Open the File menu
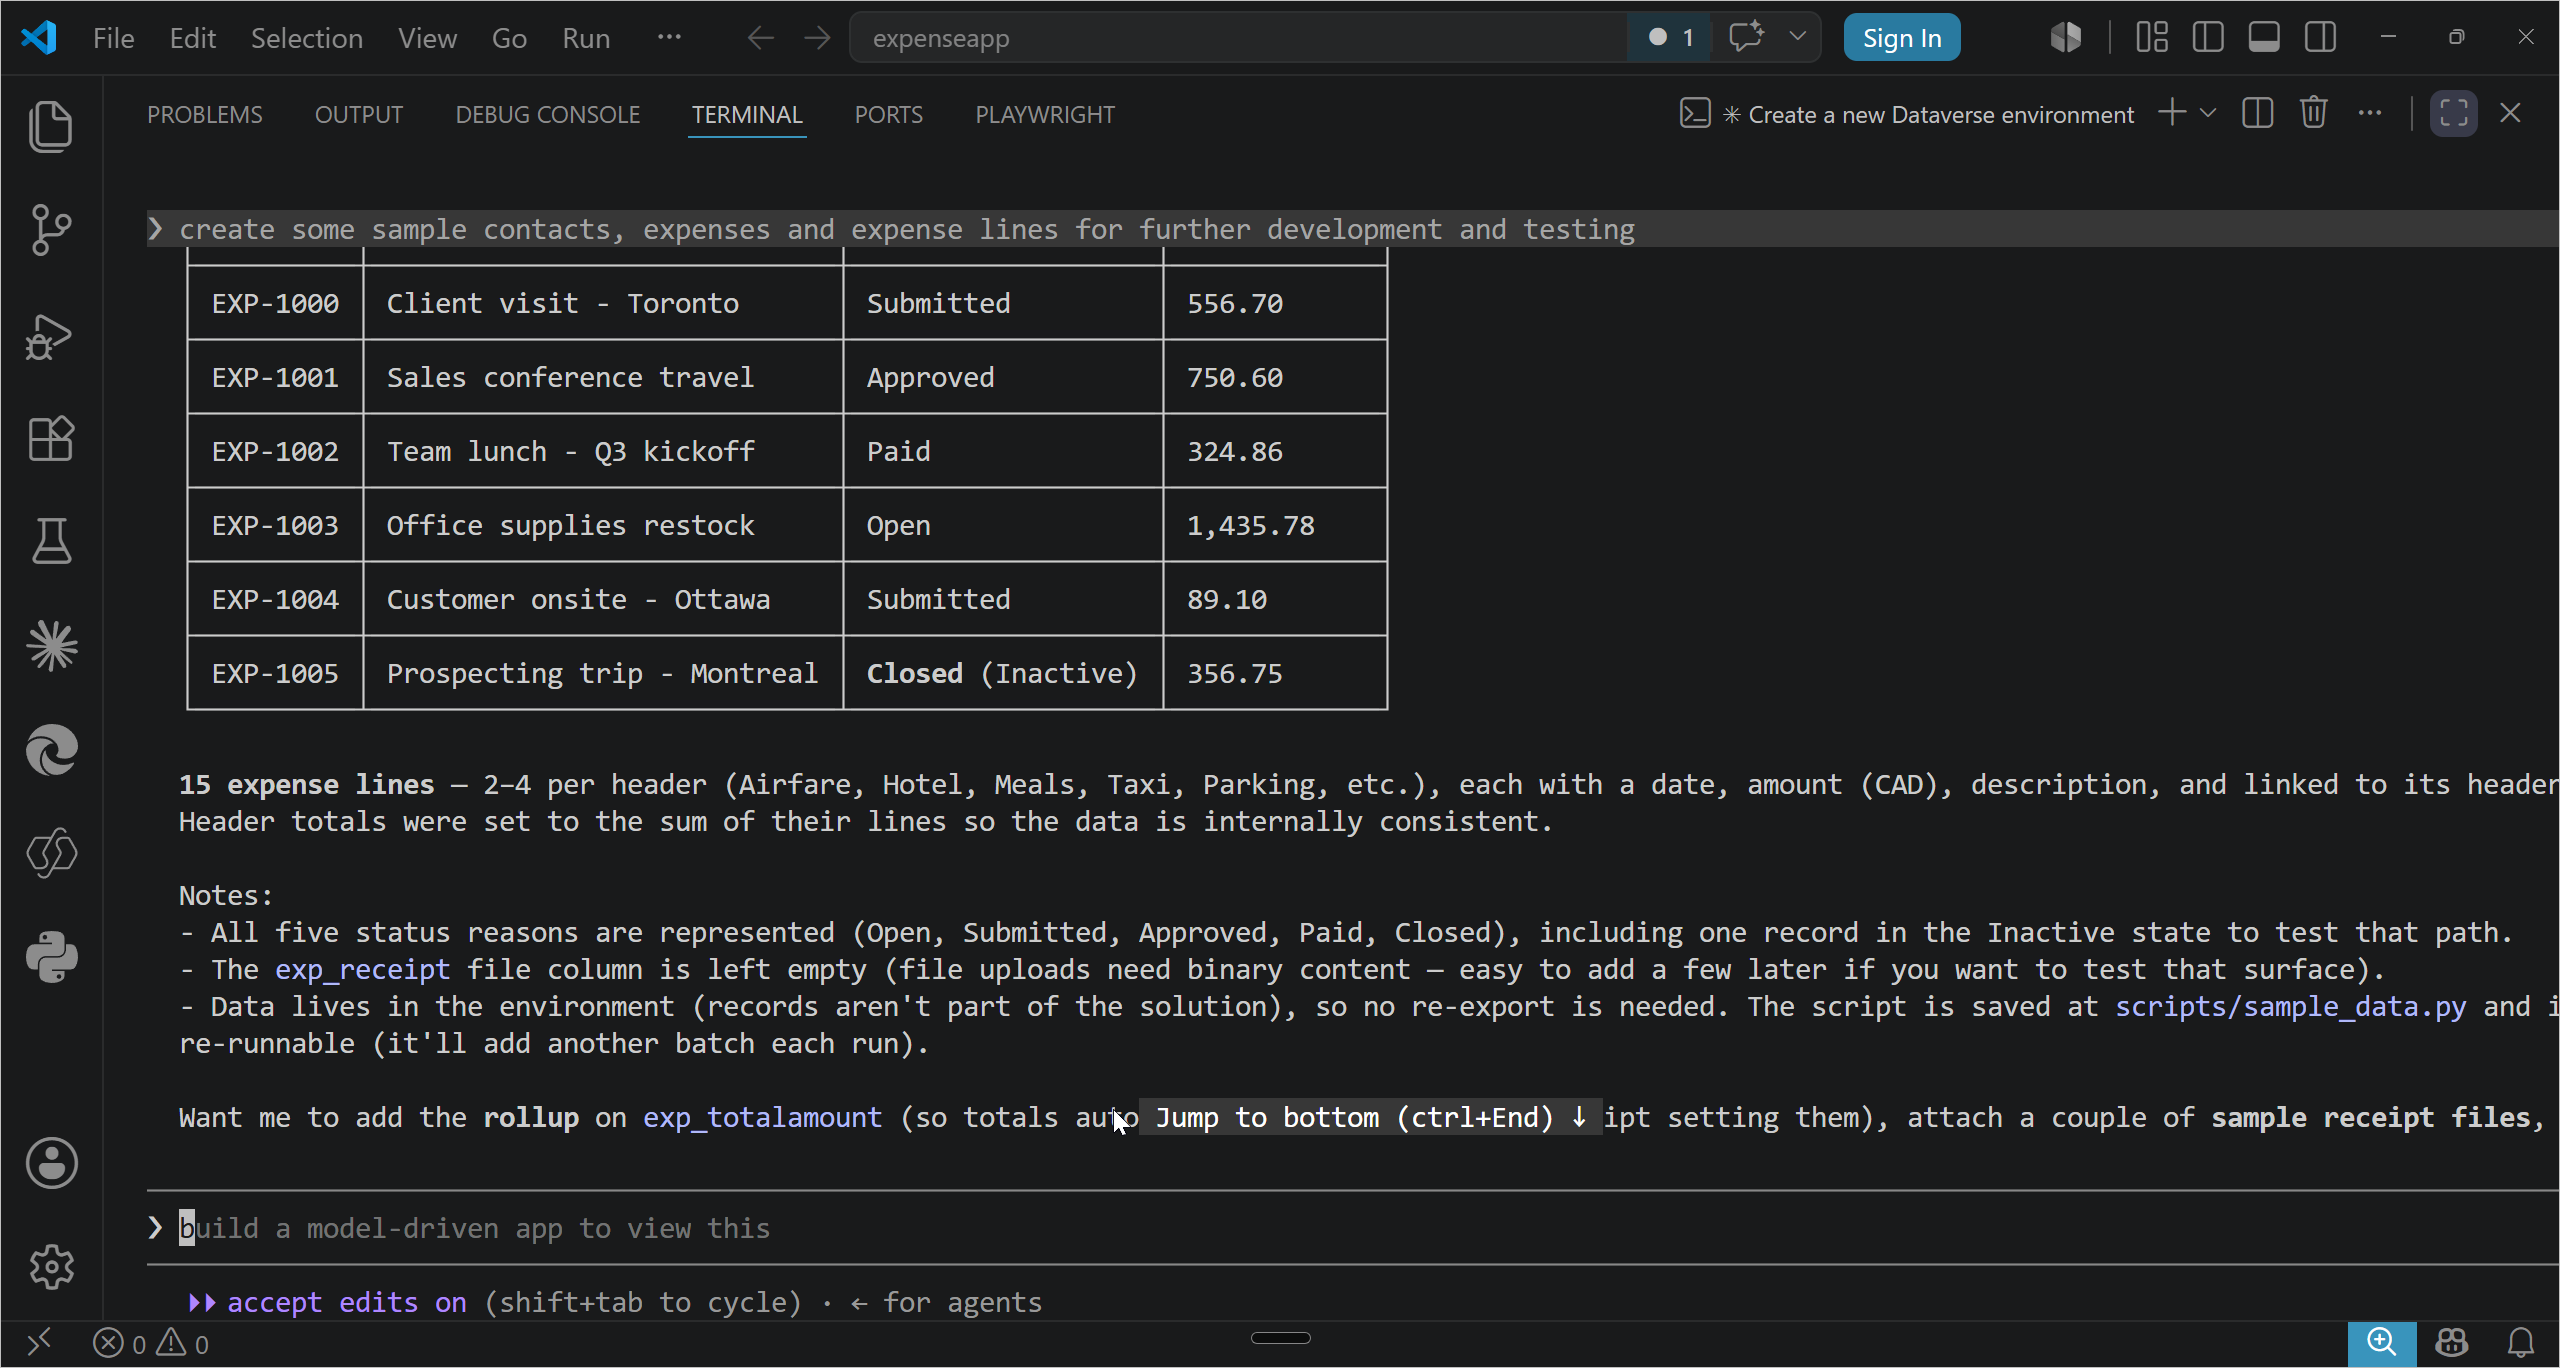This screenshot has height=1368, width=2560. point(114,38)
